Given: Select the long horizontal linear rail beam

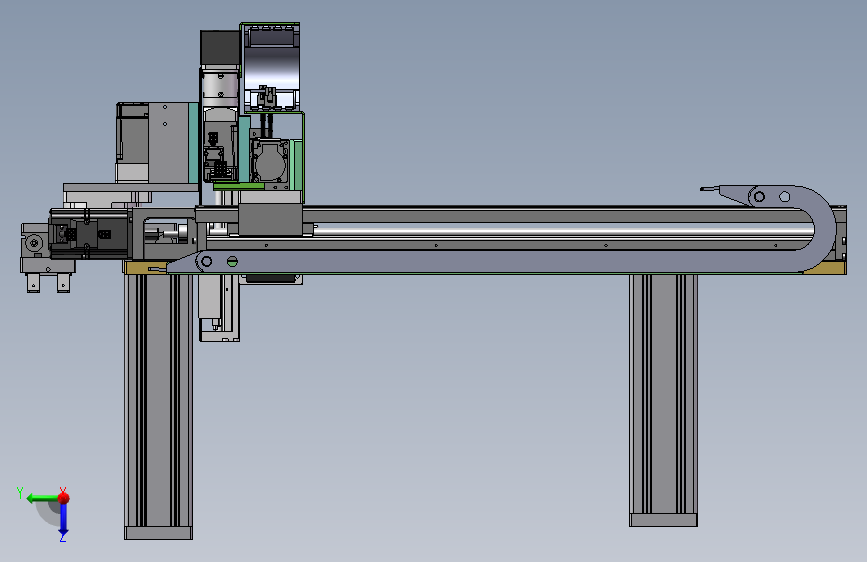Looking at the screenshot, I should pyautogui.click(x=520, y=228).
